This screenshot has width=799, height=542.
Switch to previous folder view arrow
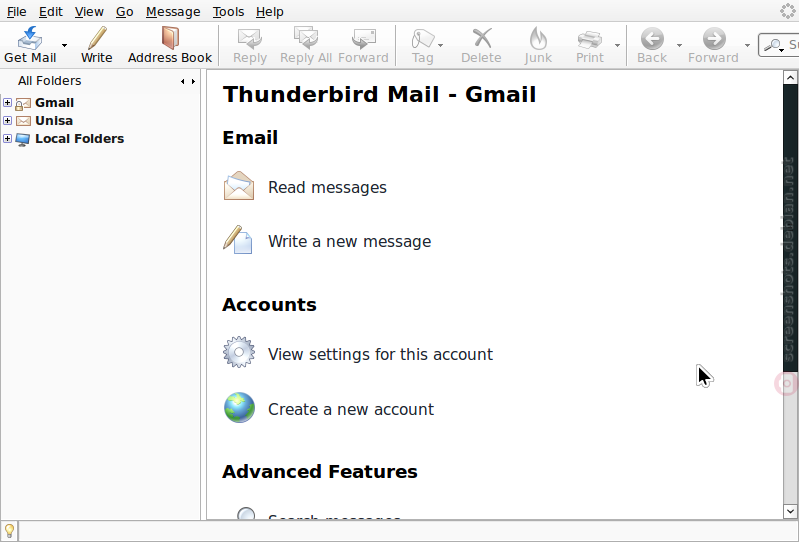[x=183, y=81]
